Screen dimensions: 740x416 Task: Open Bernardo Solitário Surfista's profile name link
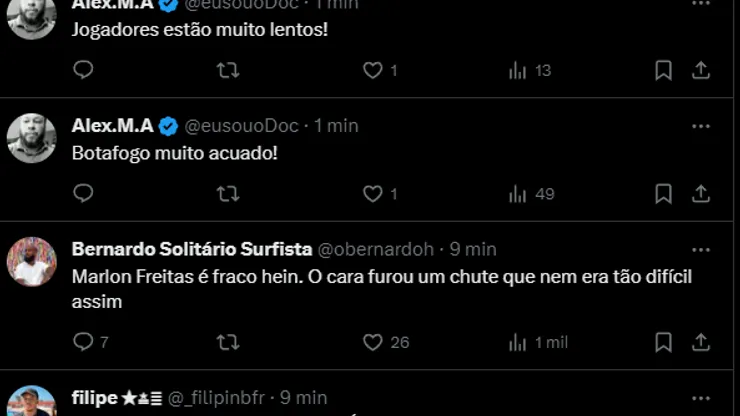click(x=192, y=249)
